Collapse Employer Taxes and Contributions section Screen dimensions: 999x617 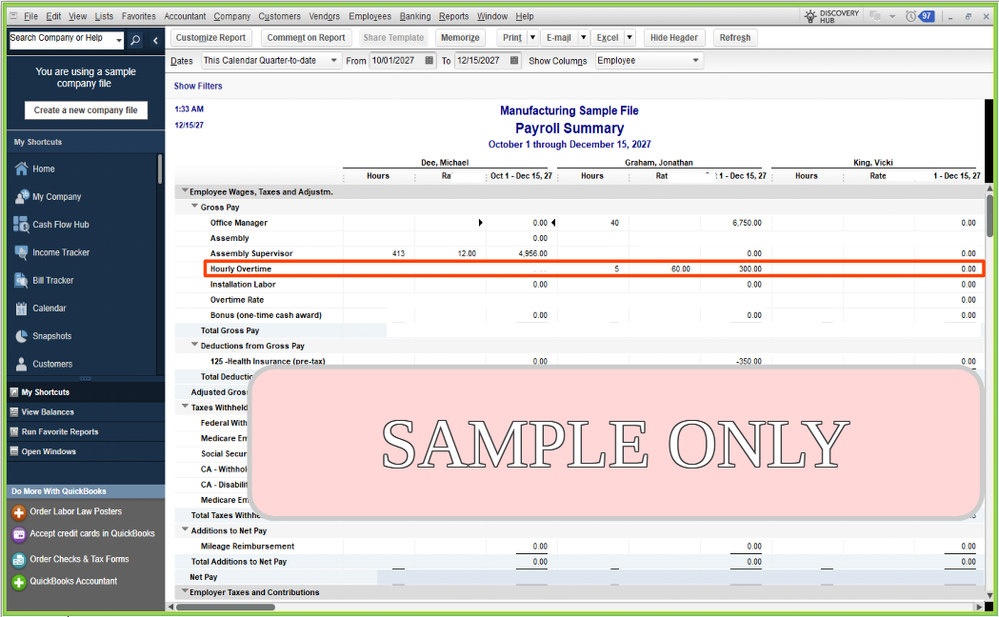(185, 592)
